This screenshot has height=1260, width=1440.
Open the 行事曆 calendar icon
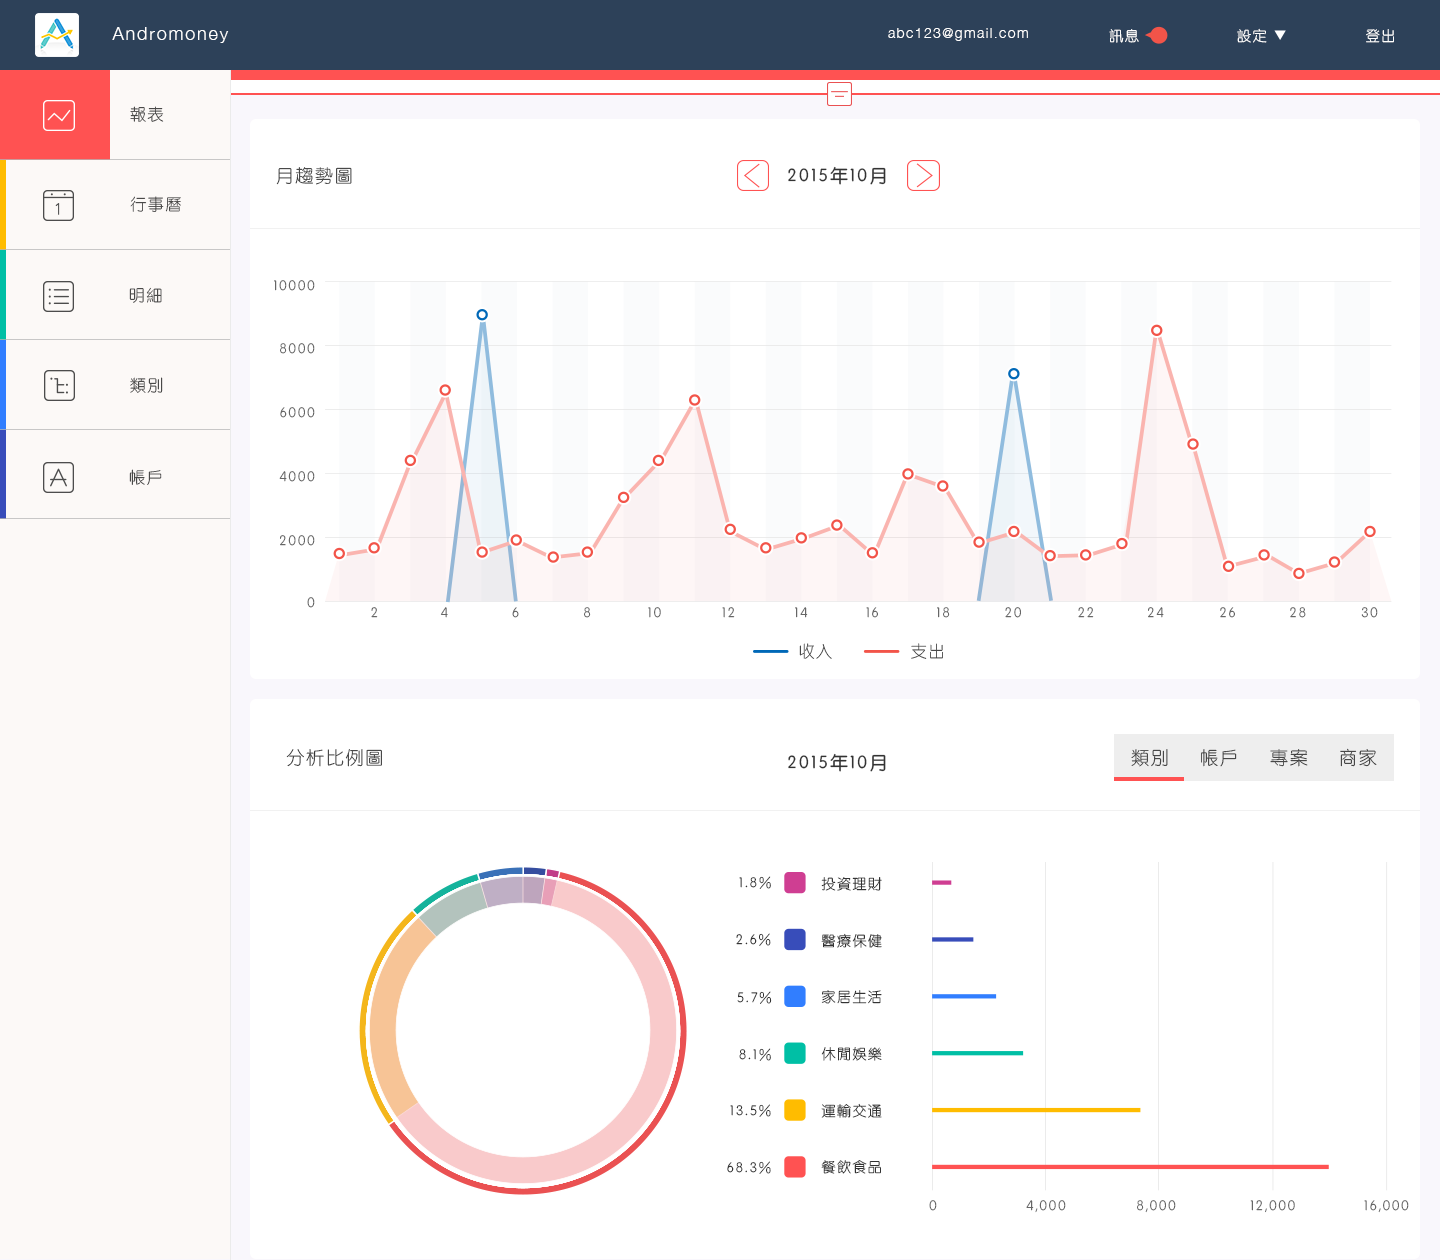point(59,205)
